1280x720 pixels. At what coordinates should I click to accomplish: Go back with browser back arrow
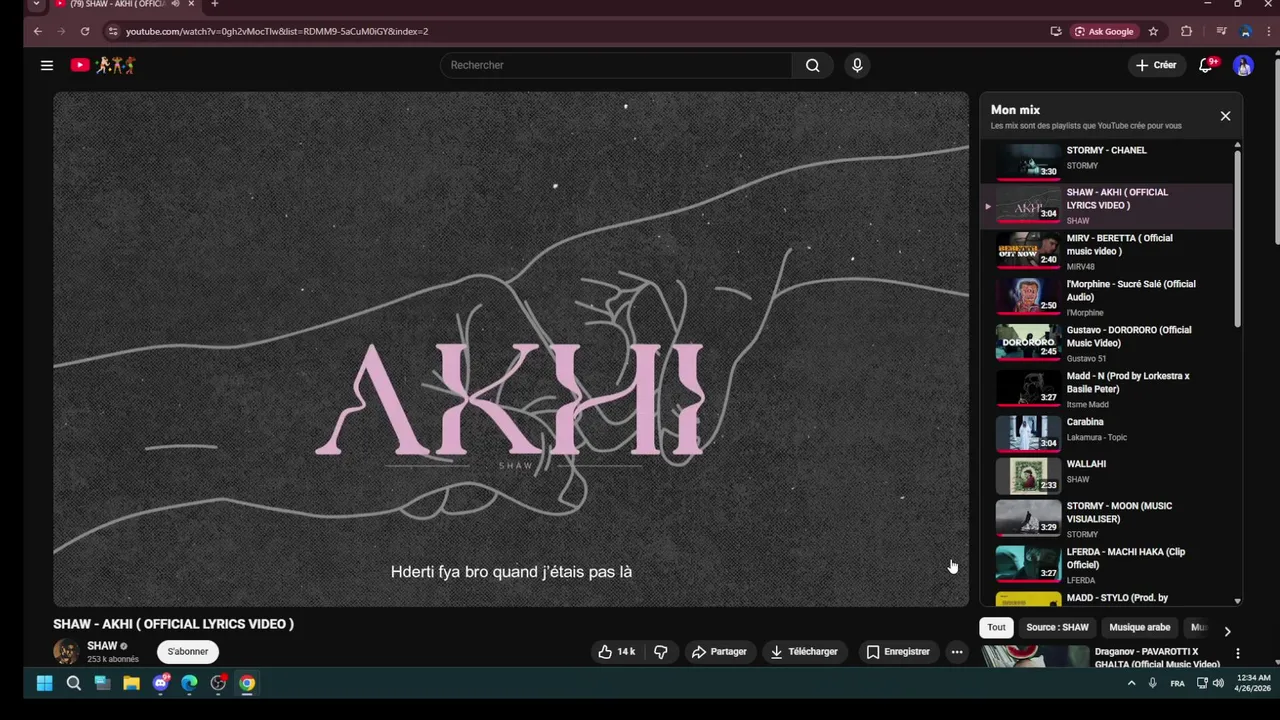coord(37,31)
